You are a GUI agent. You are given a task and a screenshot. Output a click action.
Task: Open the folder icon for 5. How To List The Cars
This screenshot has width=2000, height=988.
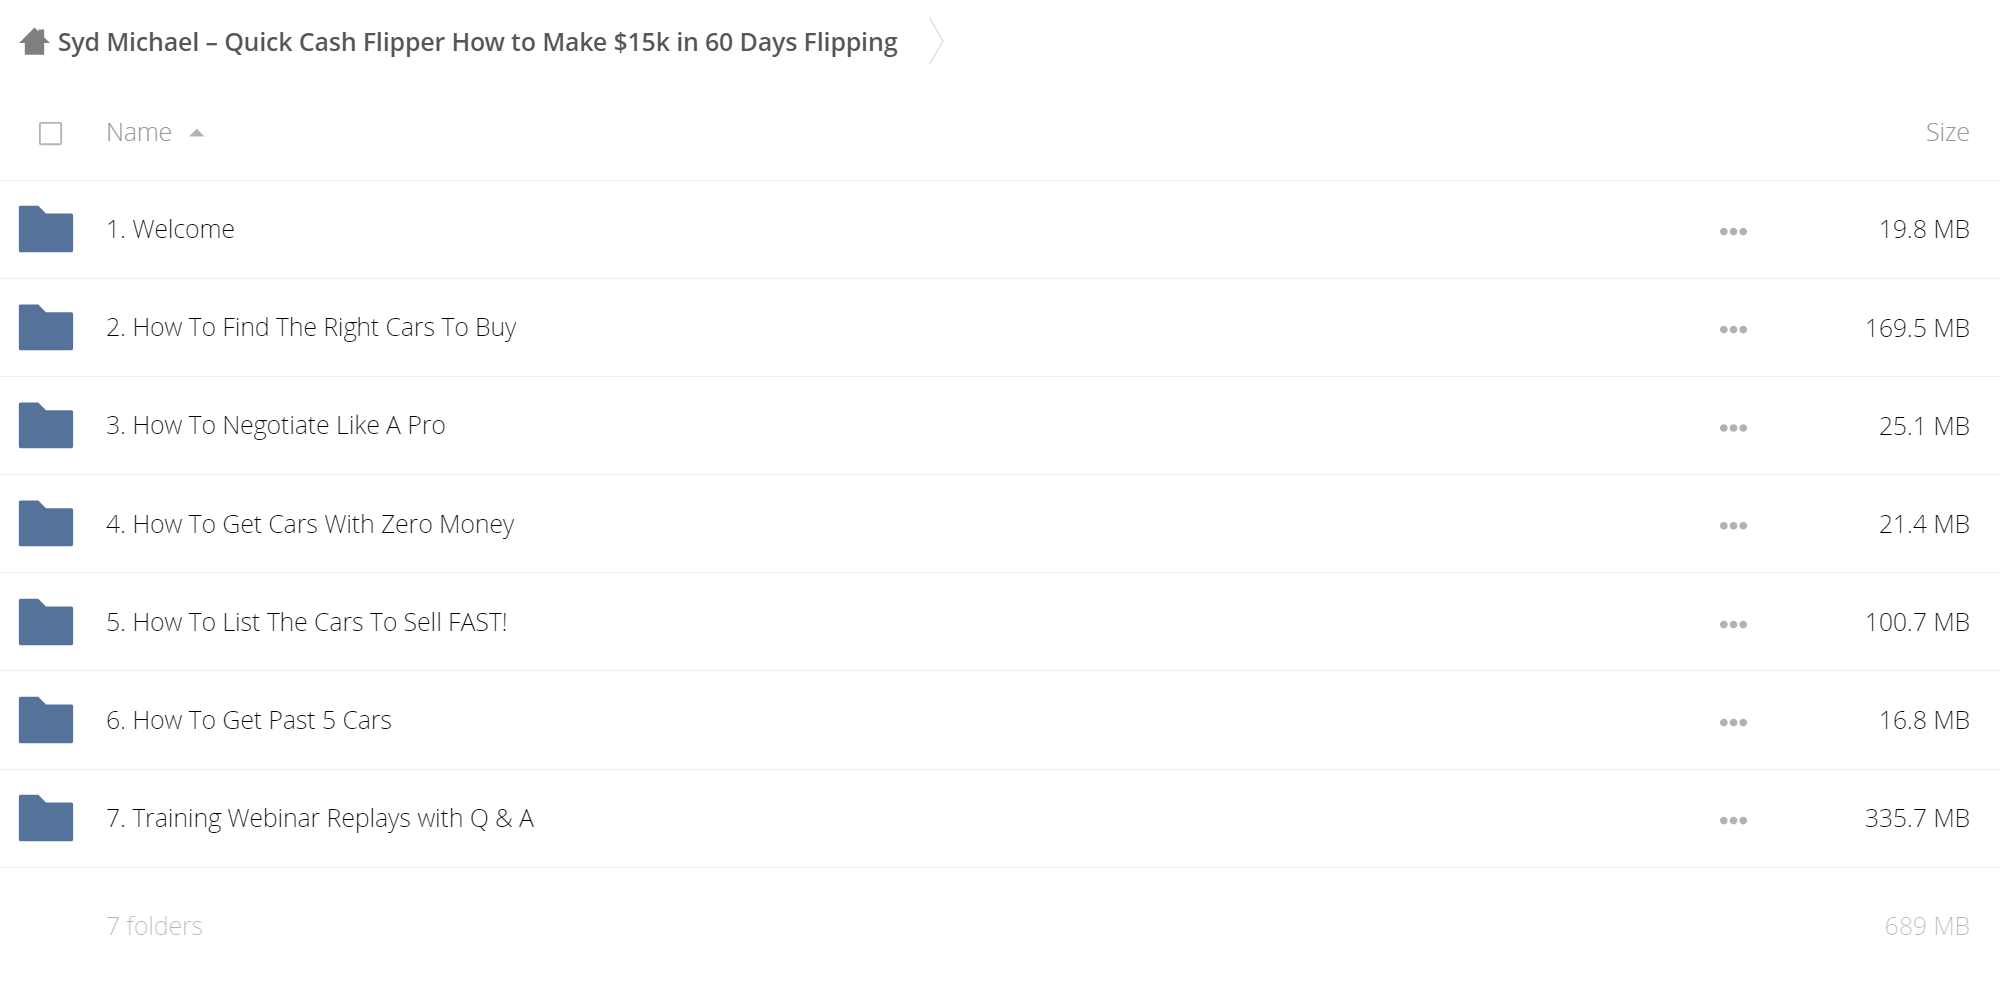coord(46,622)
